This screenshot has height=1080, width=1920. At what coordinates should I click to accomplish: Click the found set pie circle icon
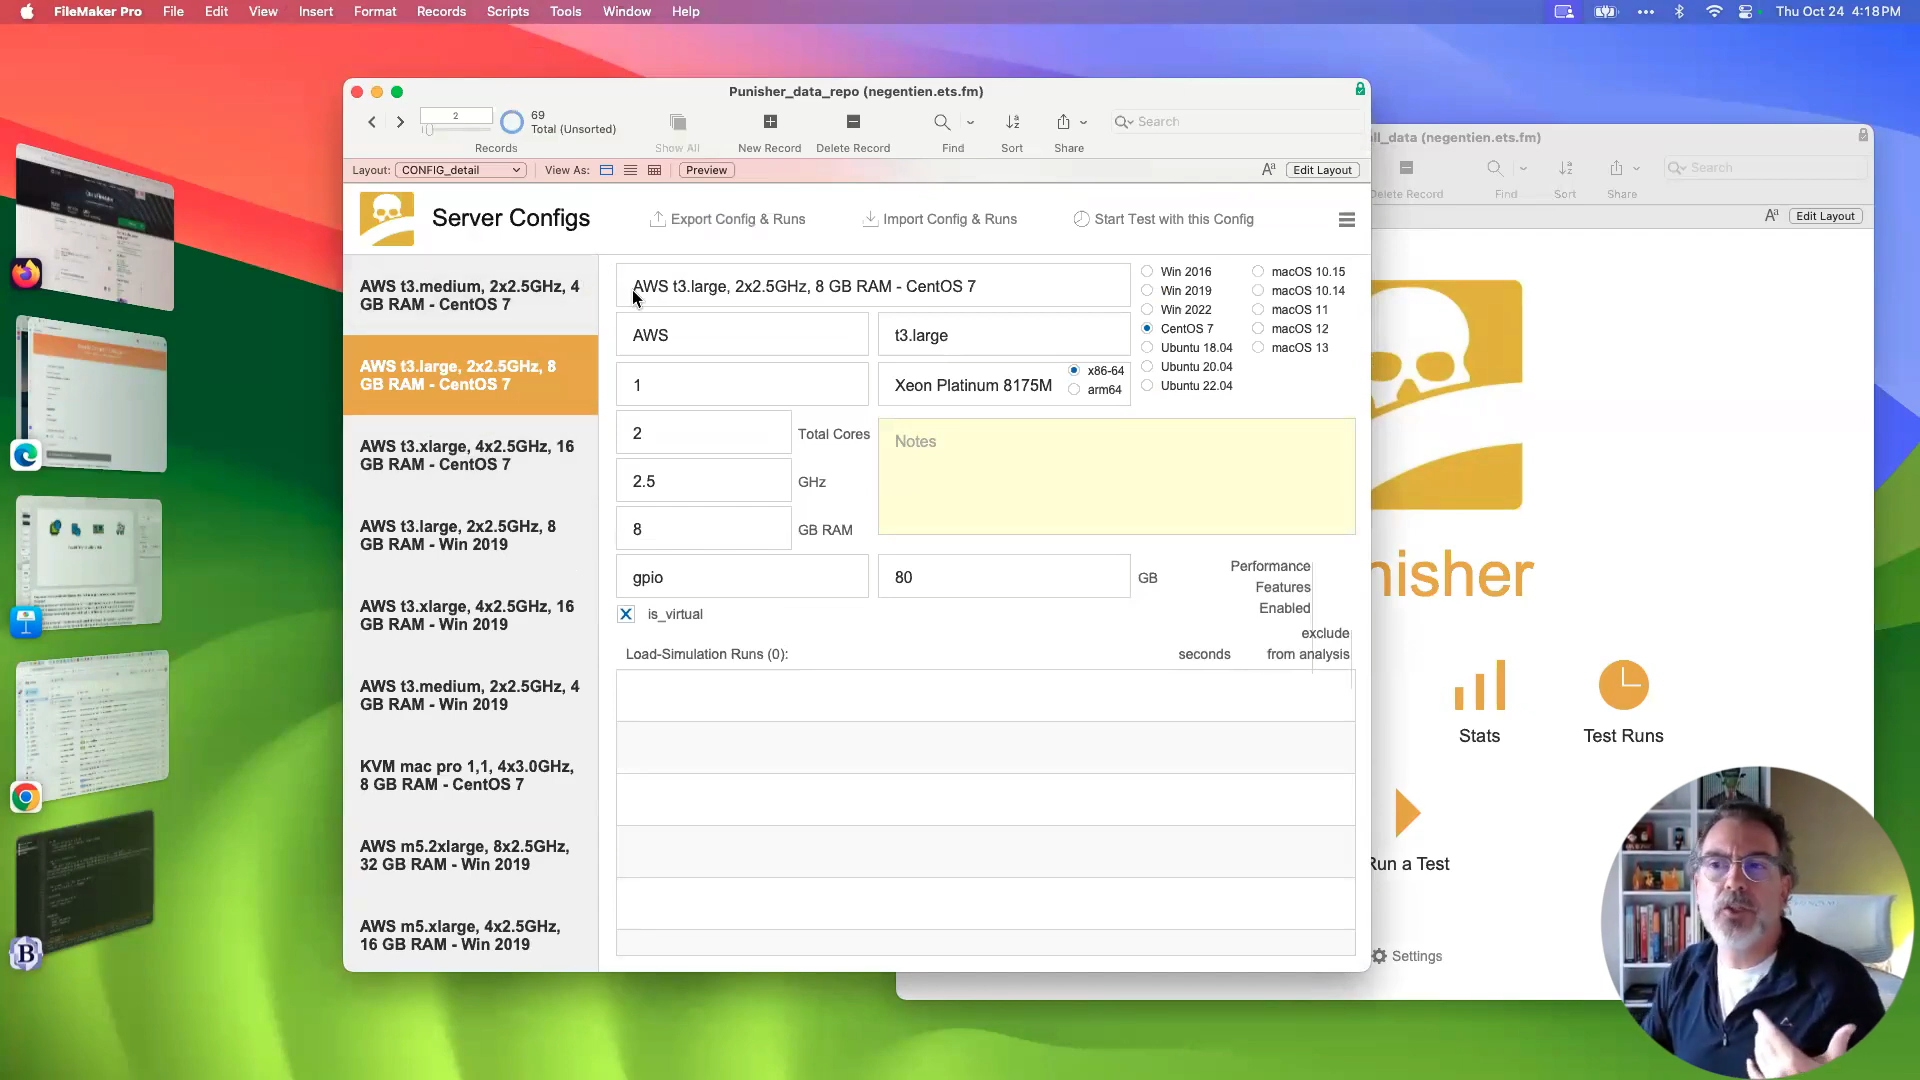(512, 122)
